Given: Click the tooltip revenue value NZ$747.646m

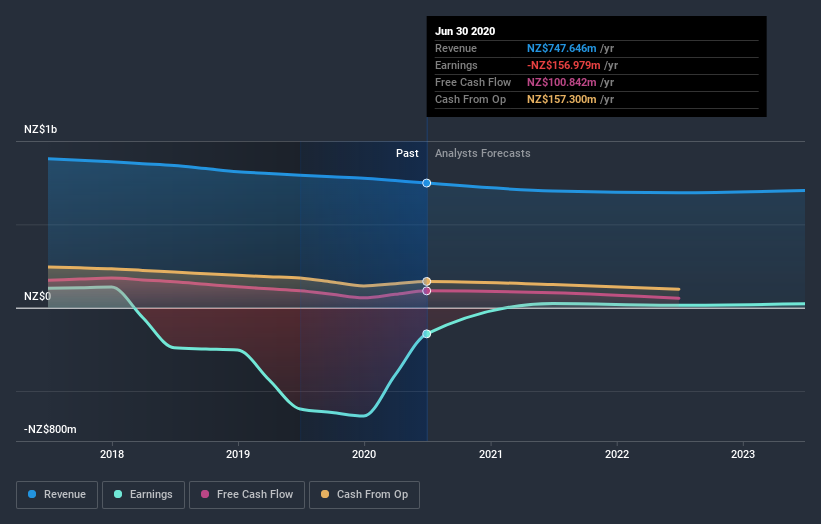Looking at the screenshot, I should pos(561,48).
